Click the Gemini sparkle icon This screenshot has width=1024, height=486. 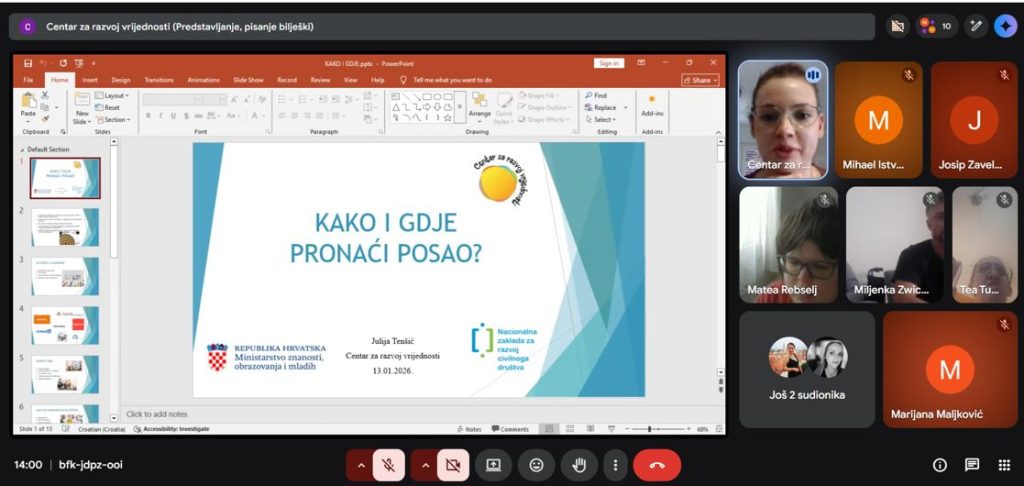coord(1006,26)
